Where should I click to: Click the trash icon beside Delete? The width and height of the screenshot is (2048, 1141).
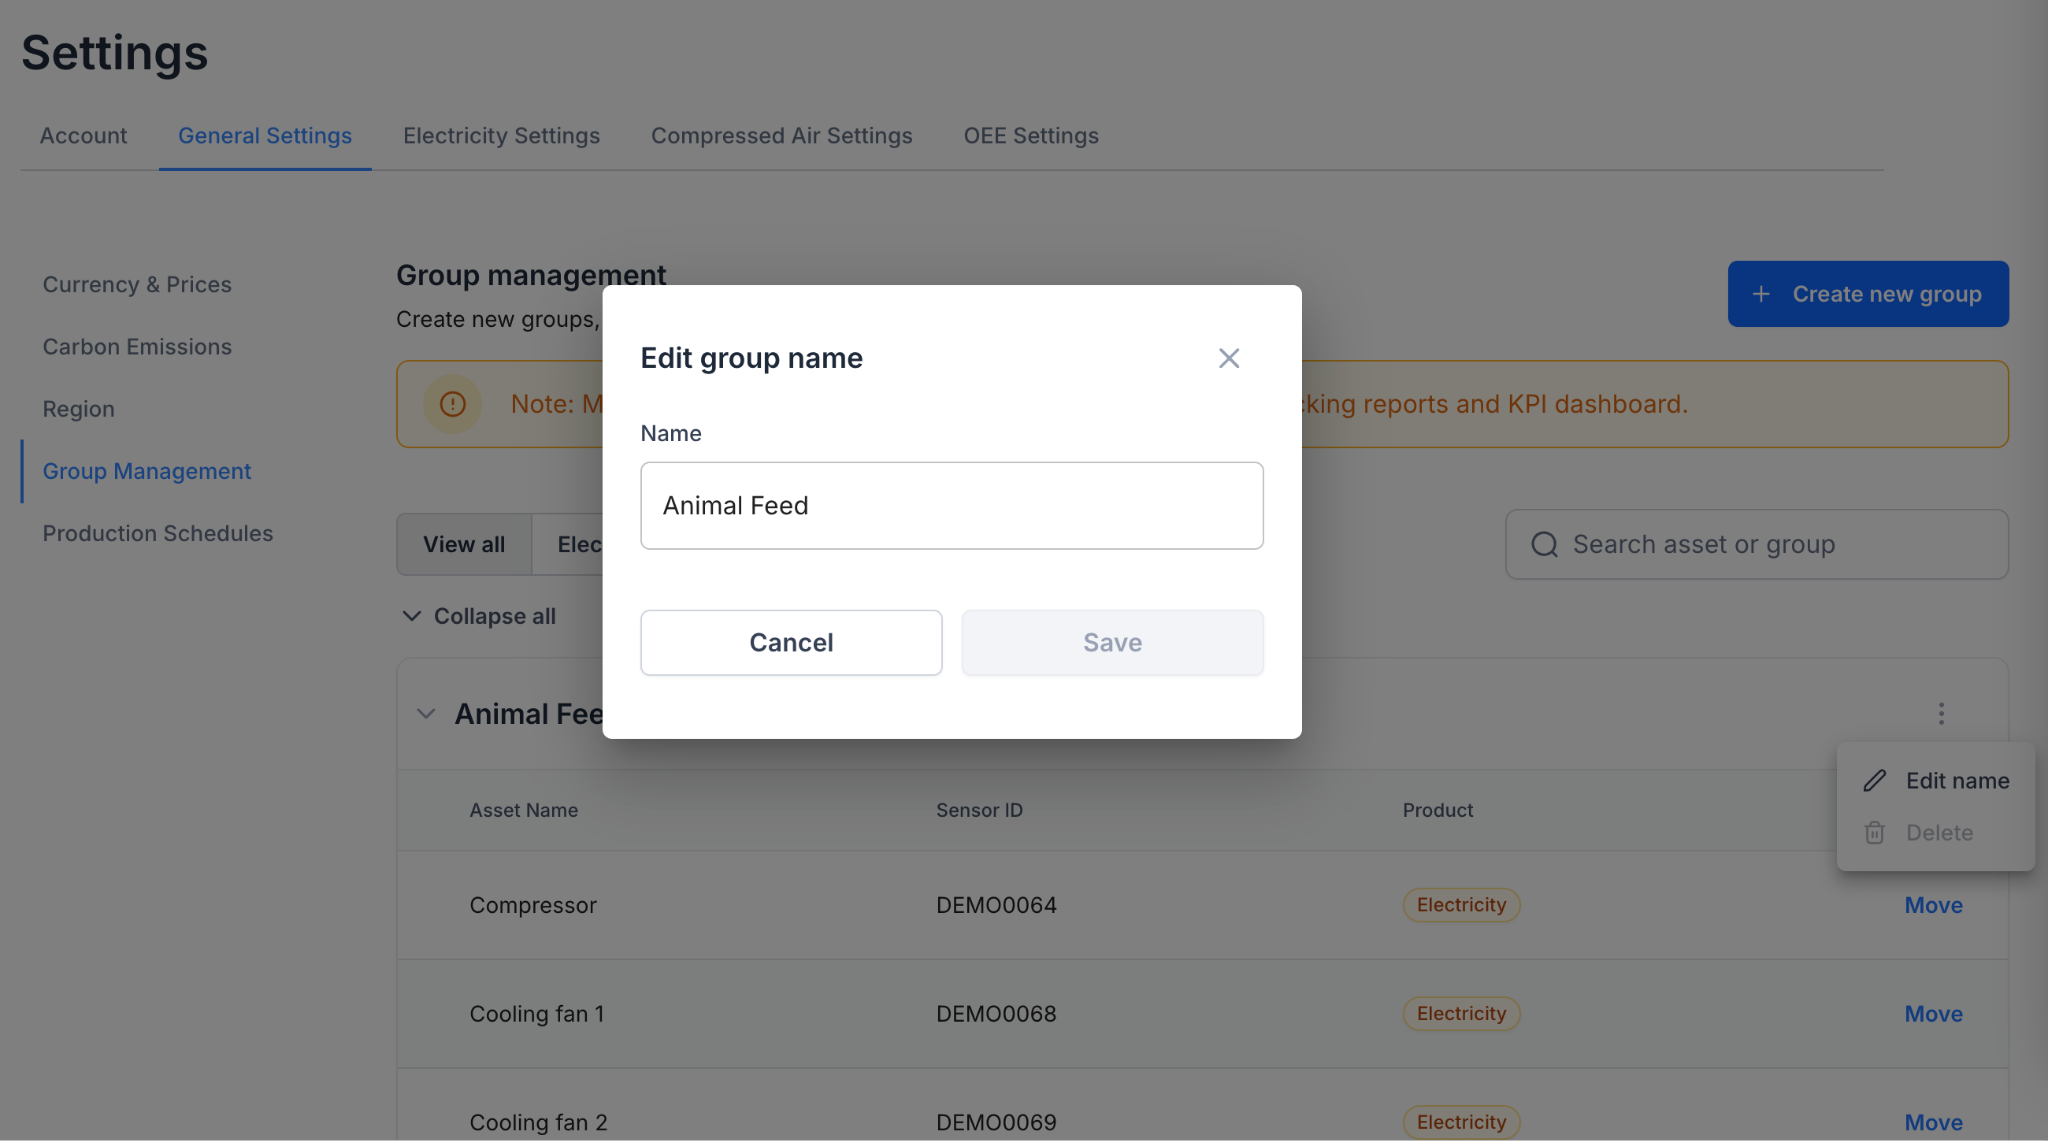point(1874,833)
